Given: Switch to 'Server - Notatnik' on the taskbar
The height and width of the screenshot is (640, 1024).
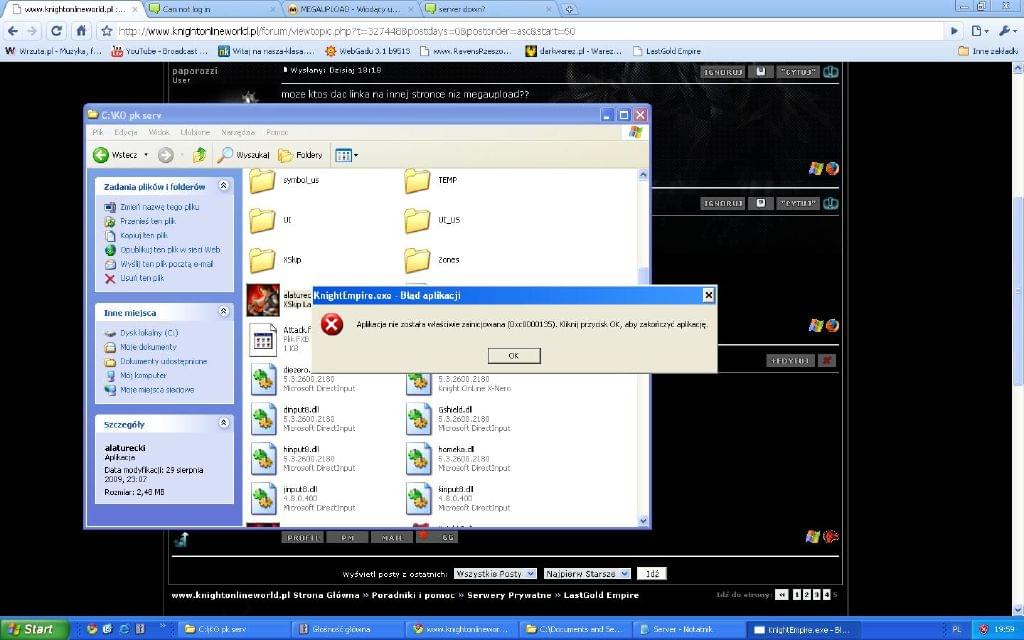Looking at the screenshot, I should (x=688, y=629).
